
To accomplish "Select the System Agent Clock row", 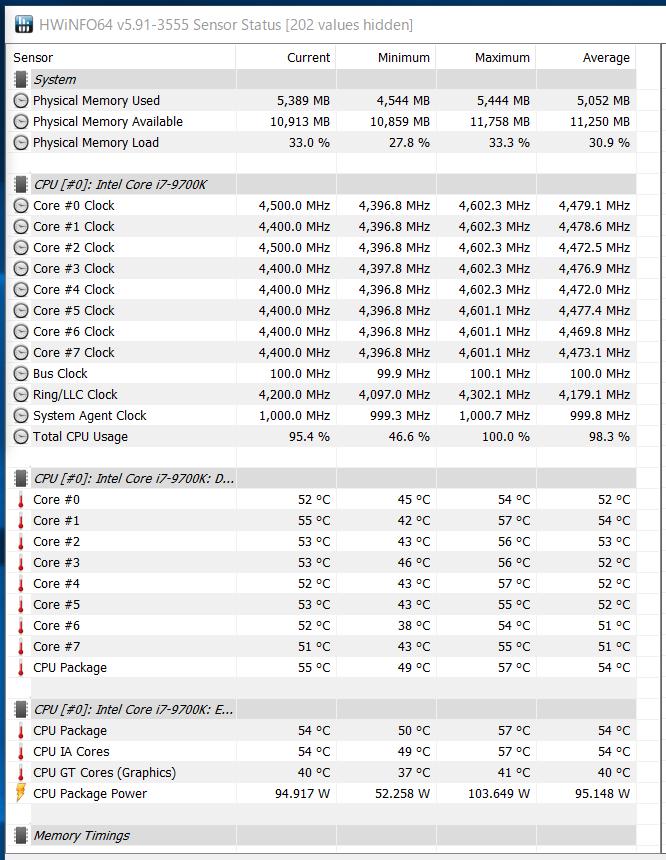I will 321,416.
